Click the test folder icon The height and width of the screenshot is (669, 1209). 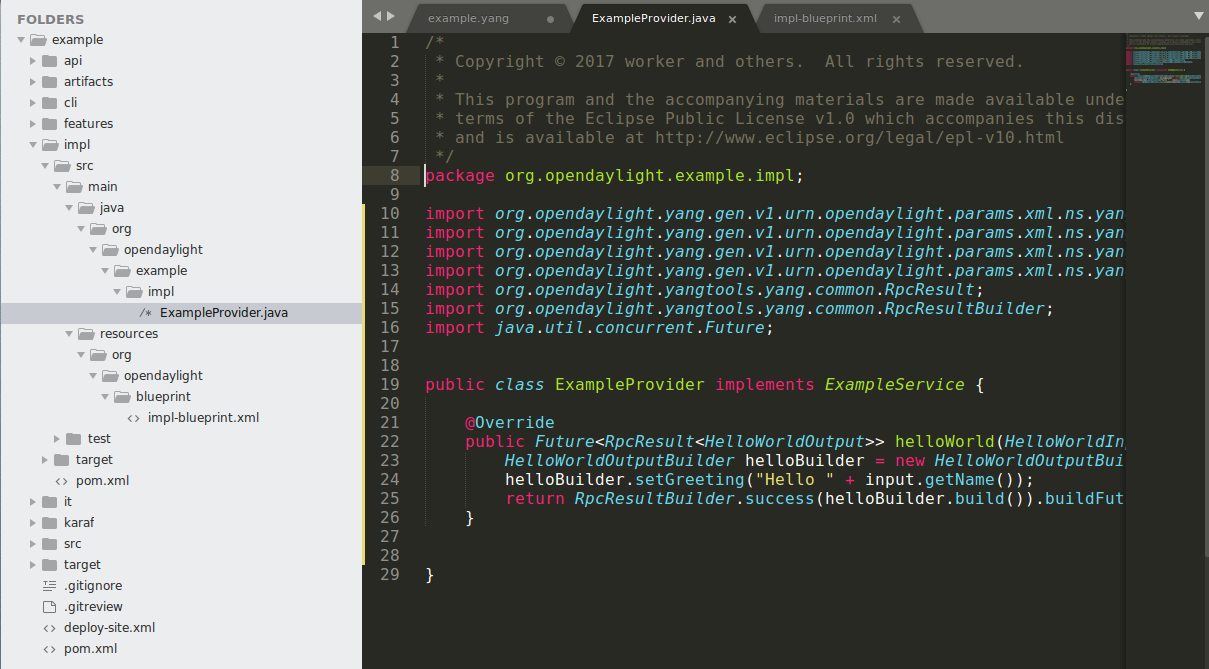coord(74,439)
